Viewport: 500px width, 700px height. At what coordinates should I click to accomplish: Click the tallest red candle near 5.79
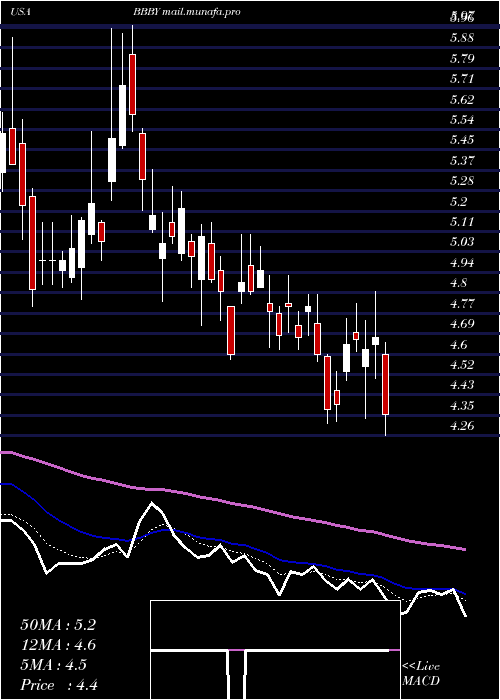click(x=132, y=84)
